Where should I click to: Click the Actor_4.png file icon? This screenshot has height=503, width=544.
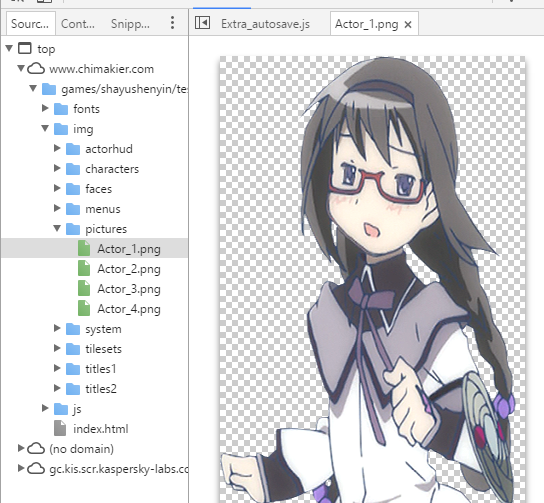pyautogui.click(x=84, y=308)
